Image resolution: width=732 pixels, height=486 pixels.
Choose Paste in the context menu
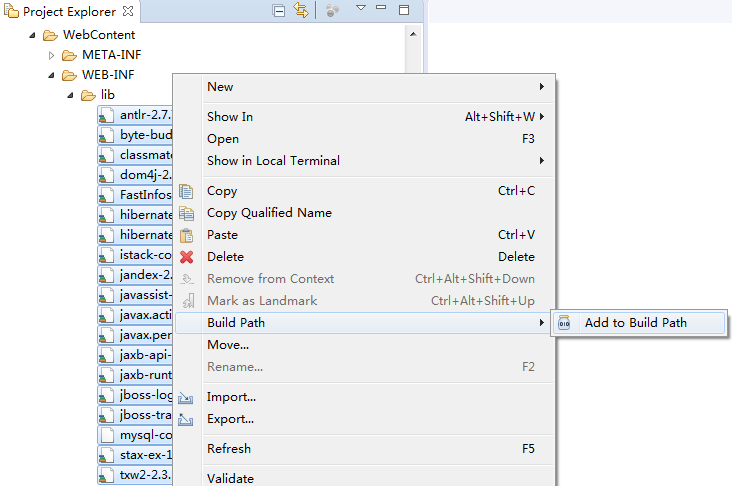(x=364, y=235)
